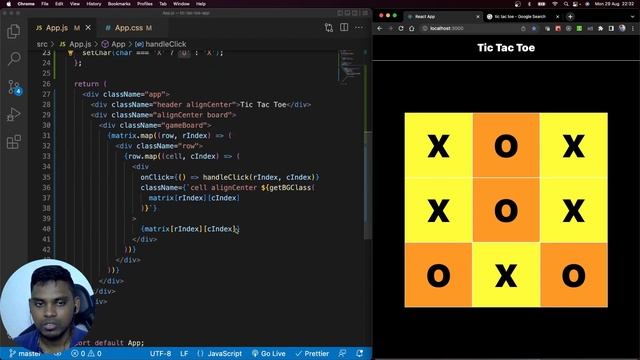Open notifications bell in status bar
Screen dimensions: 640x360
pos(359,353)
